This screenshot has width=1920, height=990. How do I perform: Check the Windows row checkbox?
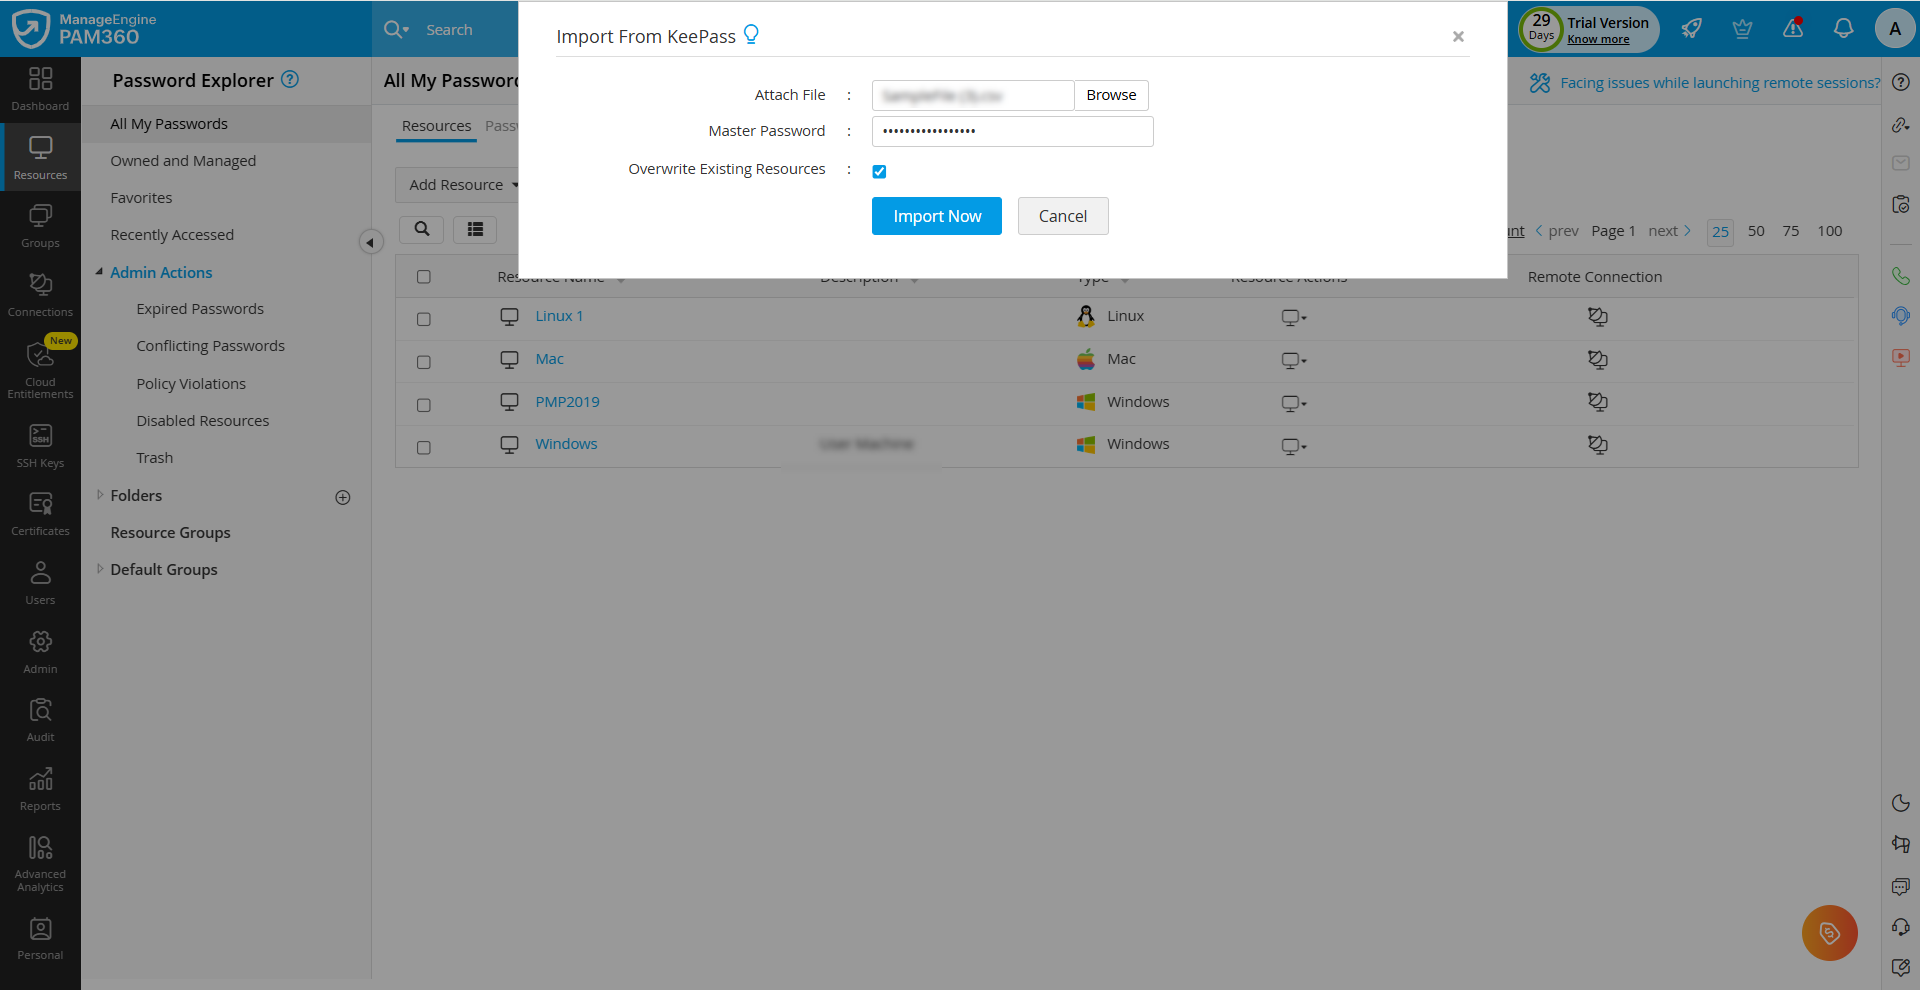tap(424, 448)
